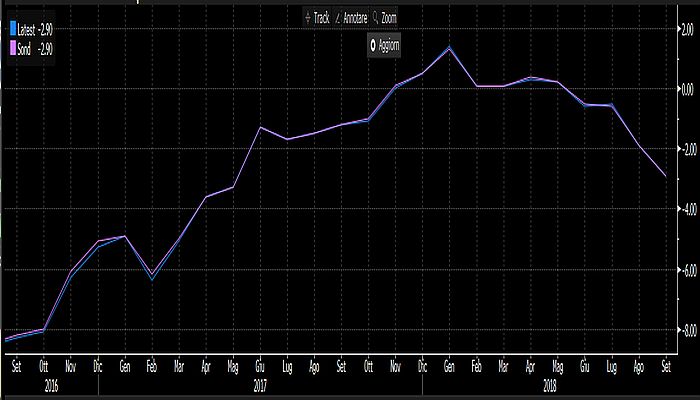This screenshot has width=700, height=400.
Task: Click the 2017 year label on timeline
Action: pyautogui.click(x=260, y=381)
